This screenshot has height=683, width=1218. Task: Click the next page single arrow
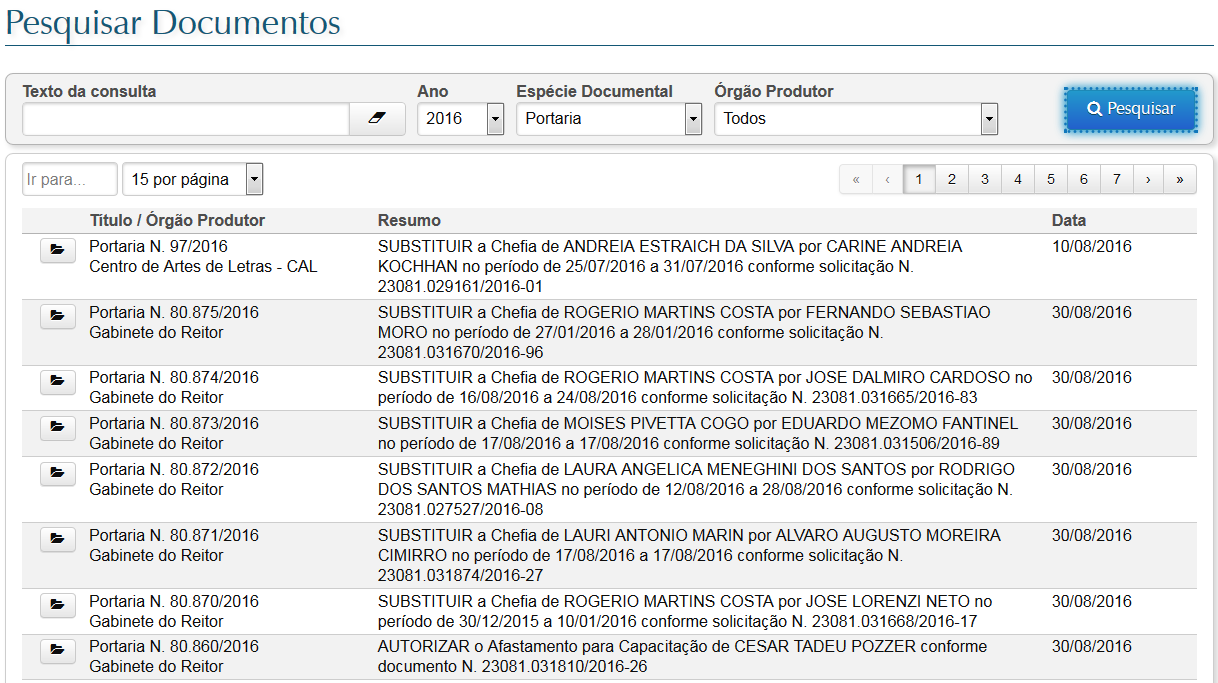click(x=1148, y=180)
